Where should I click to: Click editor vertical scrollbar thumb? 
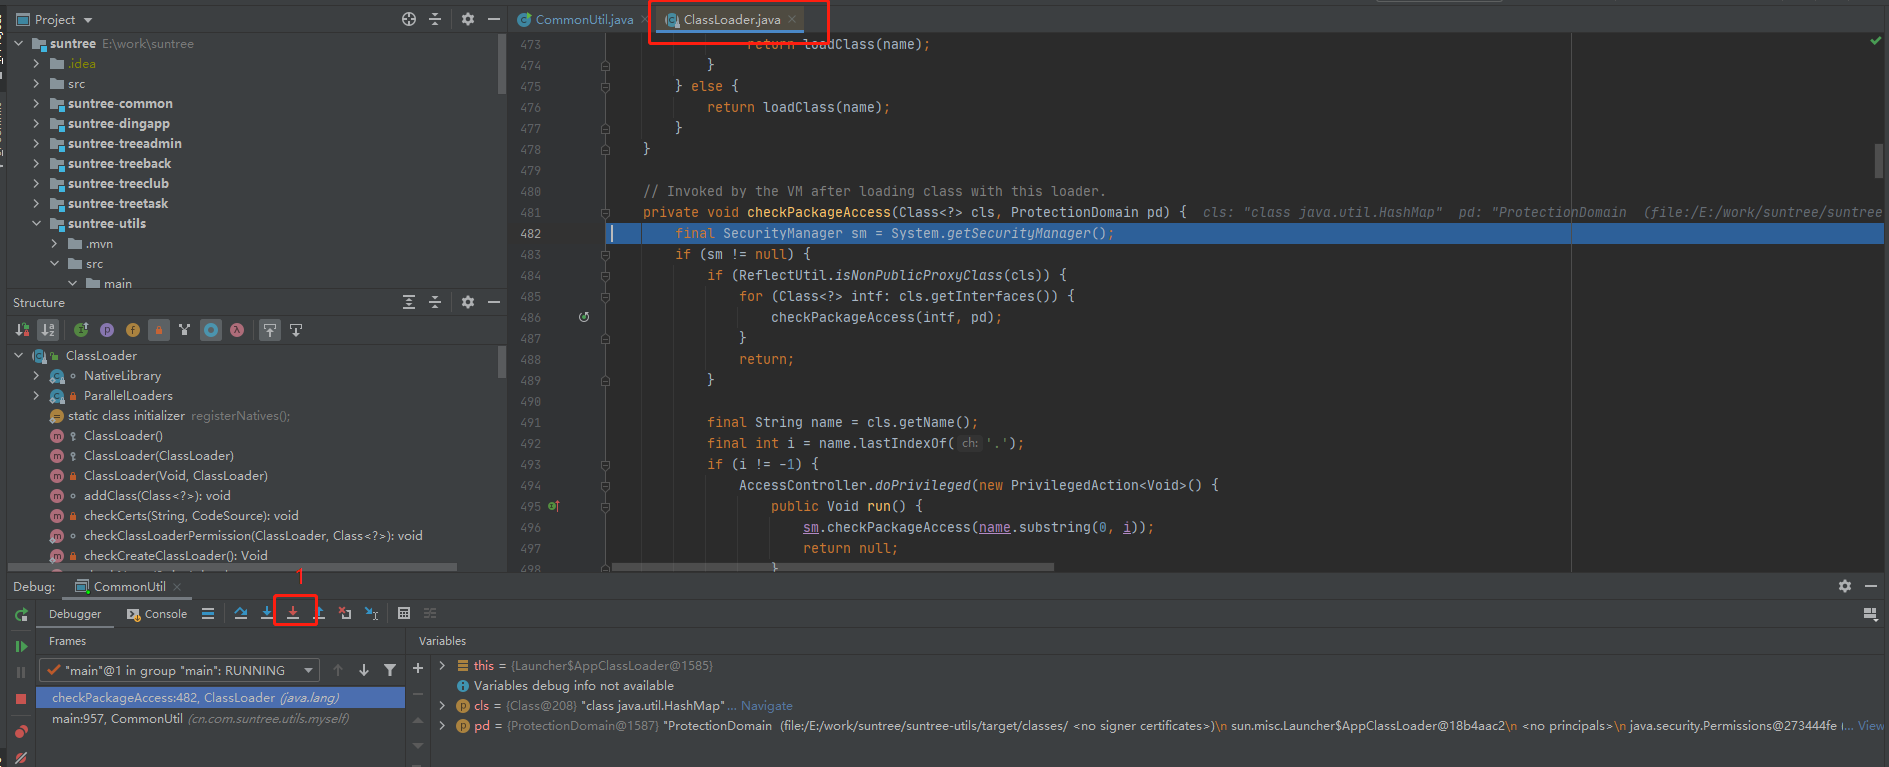pos(1878,160)
